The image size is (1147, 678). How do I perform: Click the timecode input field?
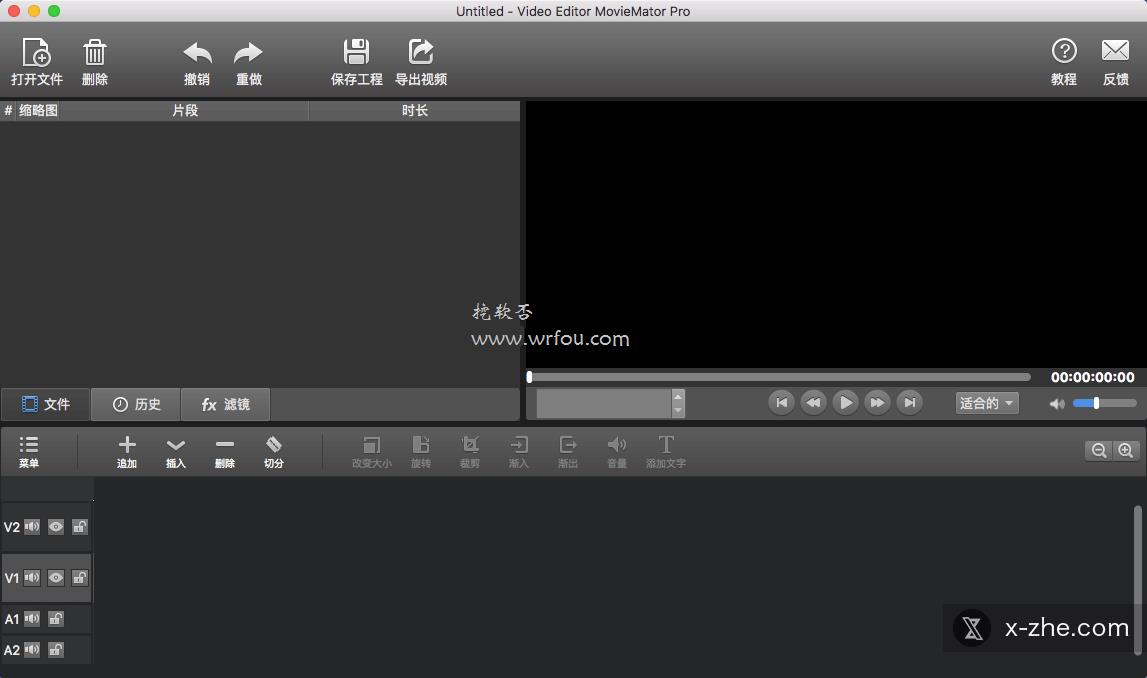click(604, 404)
